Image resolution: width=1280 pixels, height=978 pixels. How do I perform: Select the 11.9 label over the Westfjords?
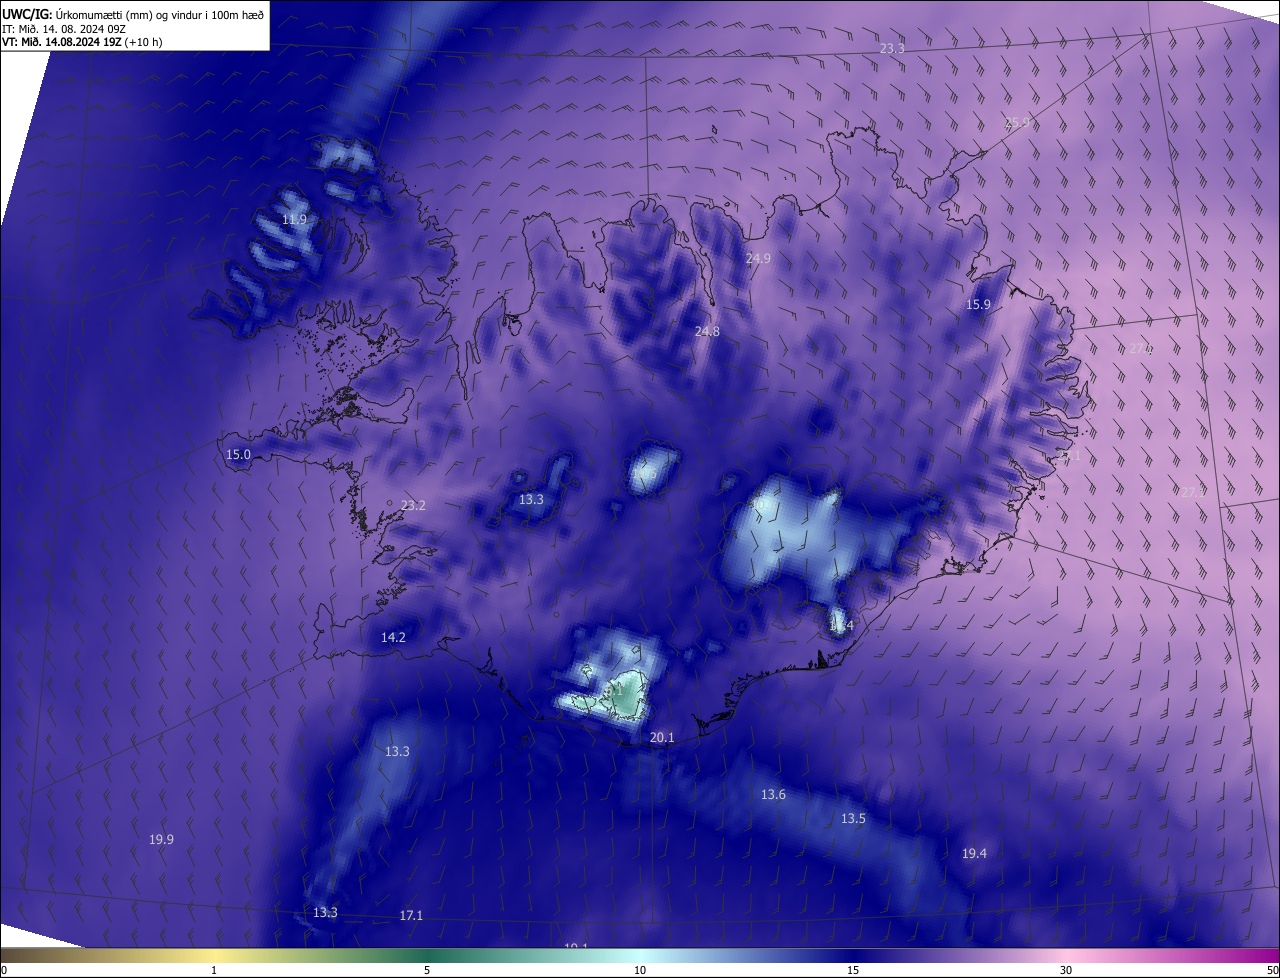294,219
